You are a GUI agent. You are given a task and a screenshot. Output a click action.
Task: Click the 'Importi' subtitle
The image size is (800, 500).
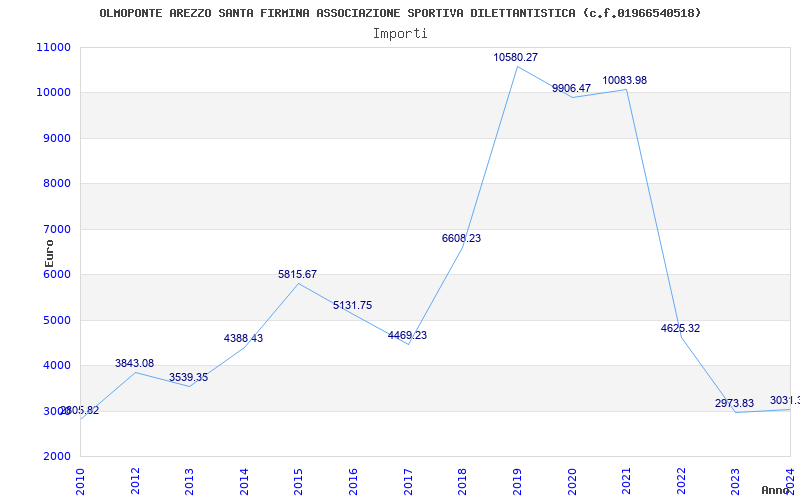[x=400, y=34]
